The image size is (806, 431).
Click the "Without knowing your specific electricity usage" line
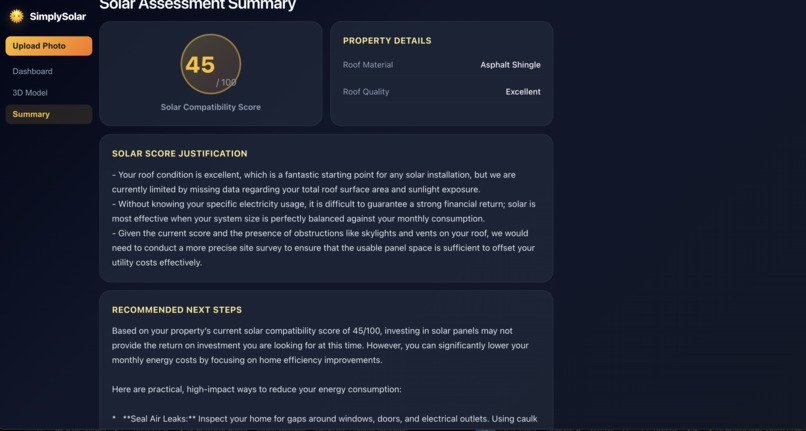[324, 204]
